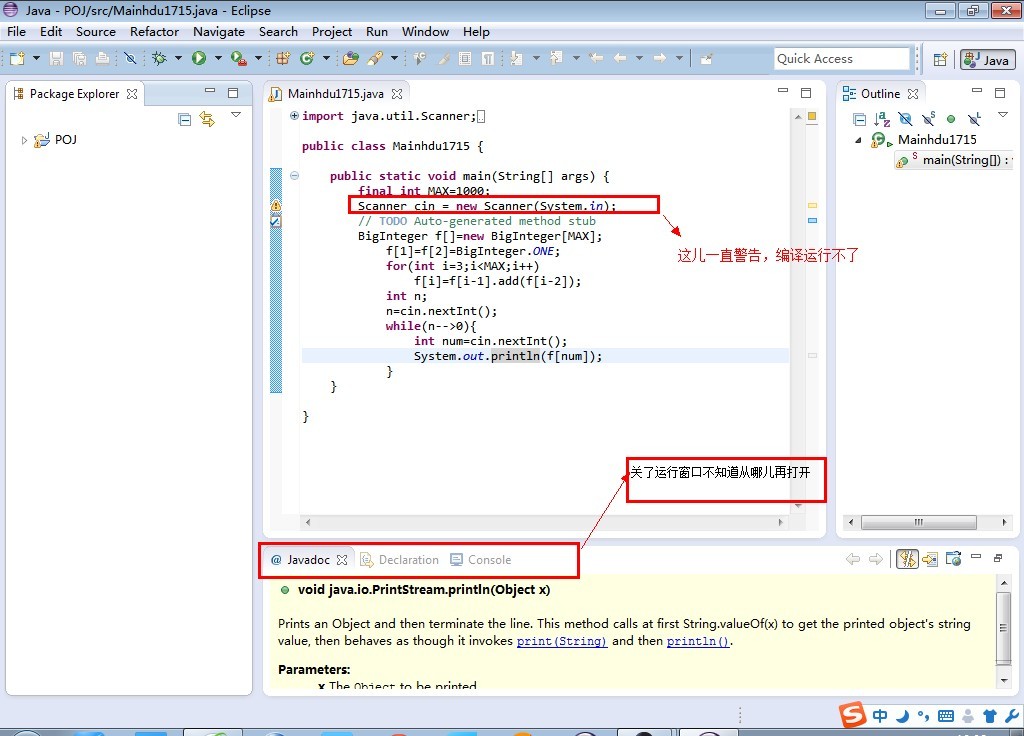
Task: Toggle Link with Selection in Javadoc view
Action: pyautogui.click(x=907, y=559)
